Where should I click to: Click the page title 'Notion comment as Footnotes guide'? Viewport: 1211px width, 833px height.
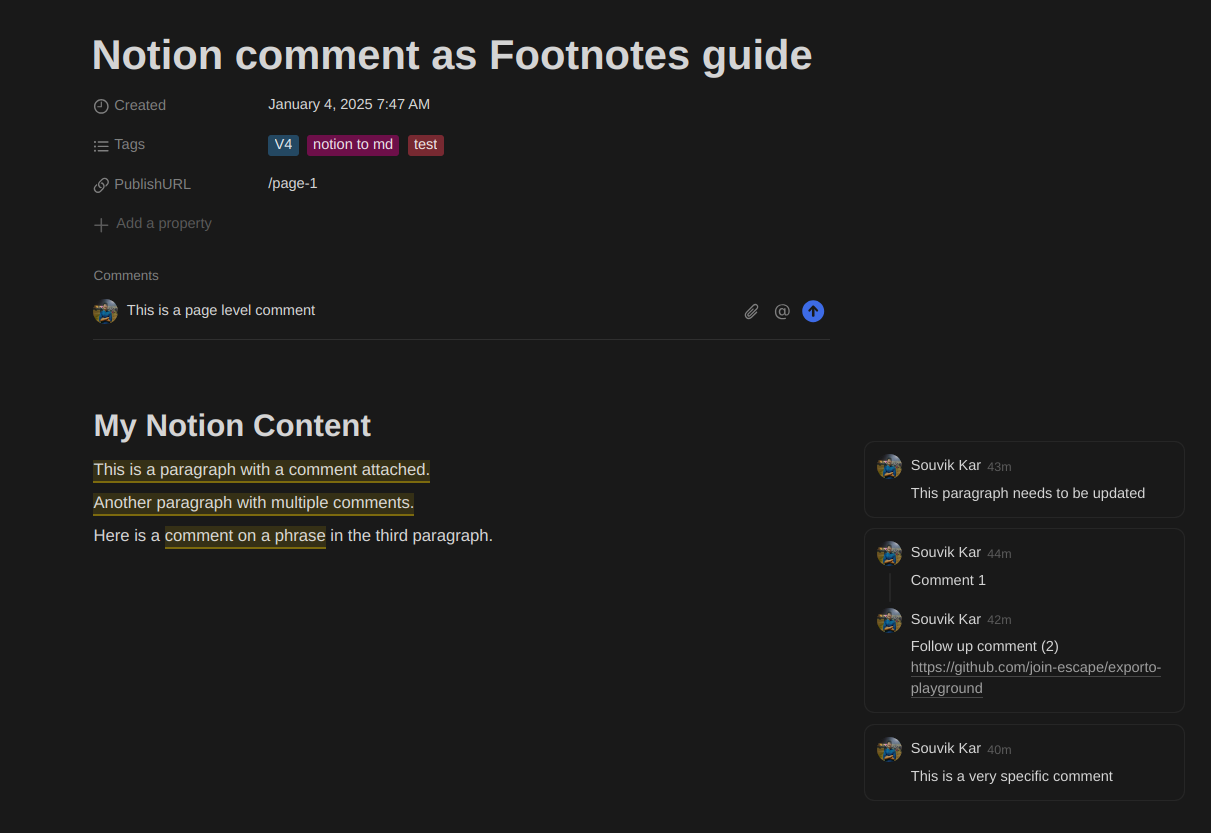click(452, 55)
